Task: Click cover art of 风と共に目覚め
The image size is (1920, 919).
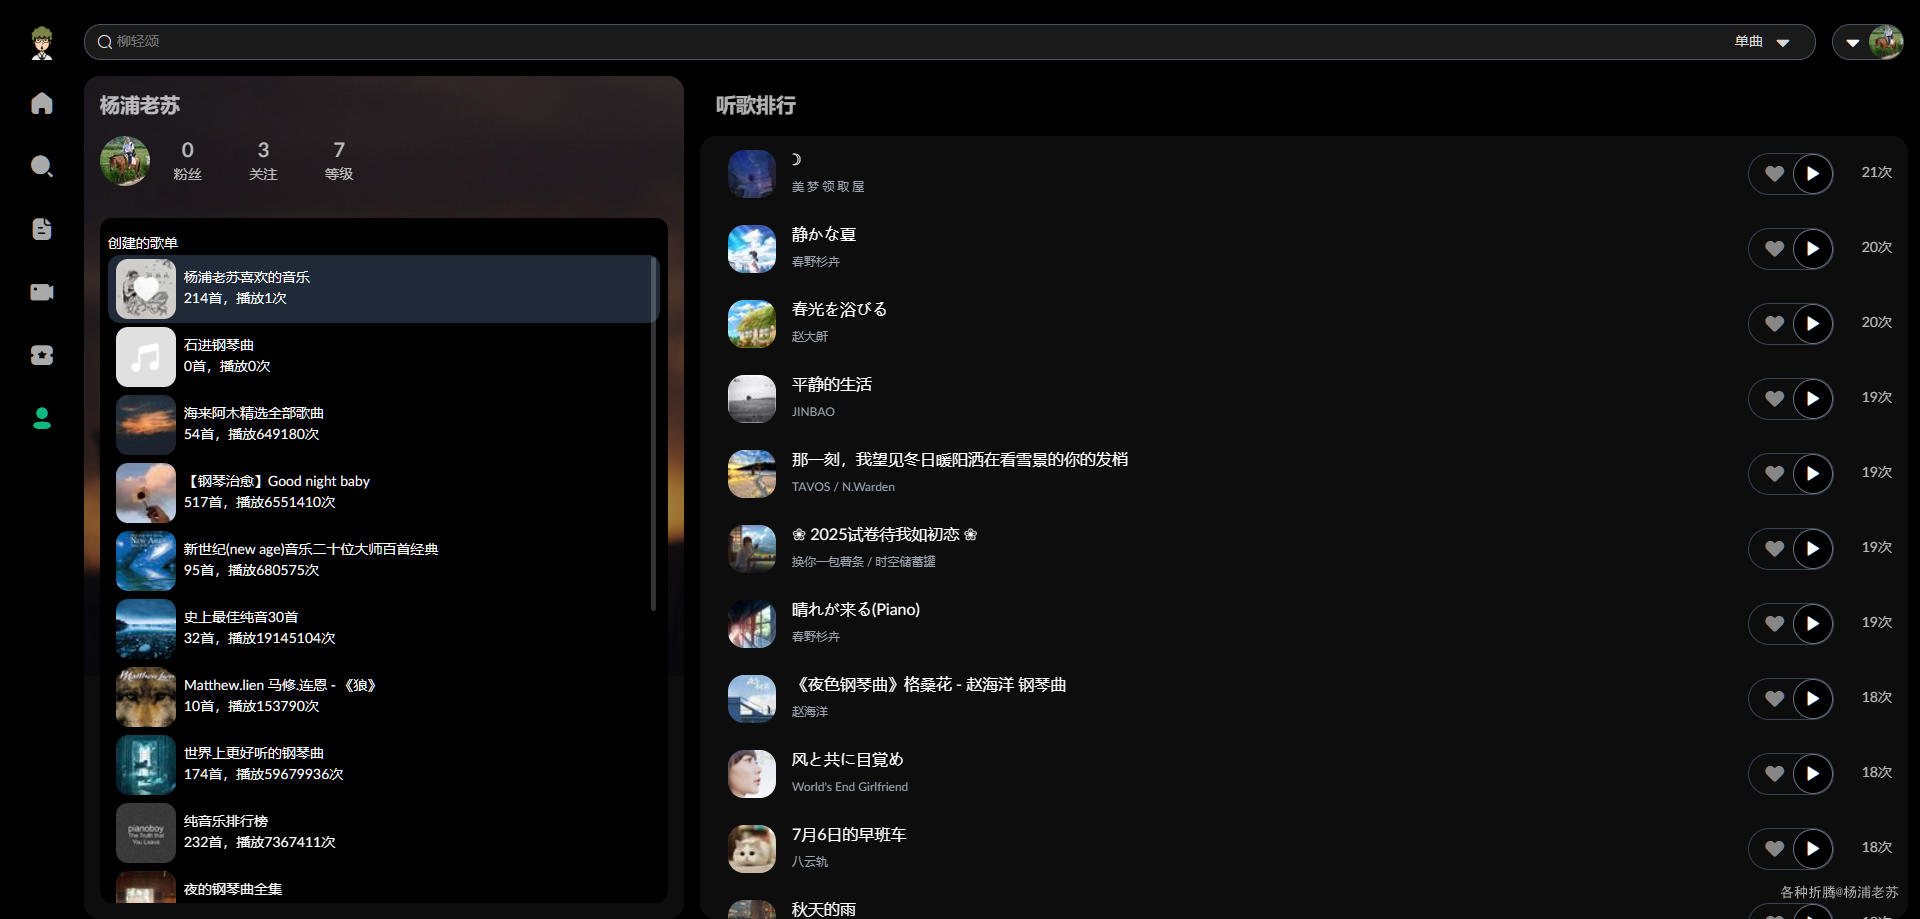Action: click(x=752, y=774)
